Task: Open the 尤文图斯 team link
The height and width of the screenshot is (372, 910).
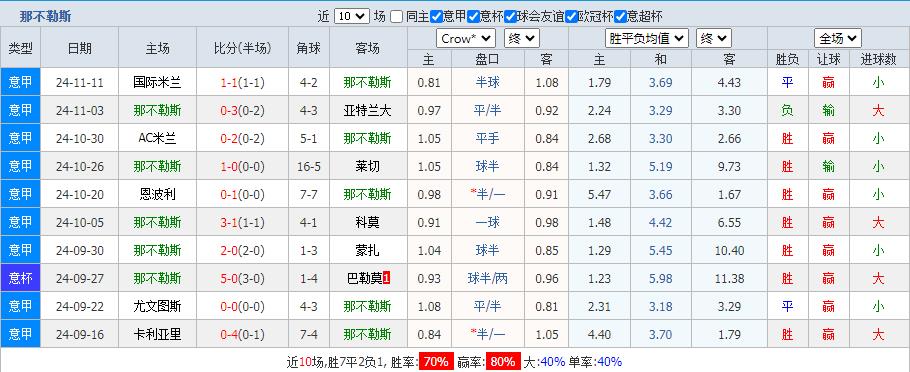Action: pos(157,306)
